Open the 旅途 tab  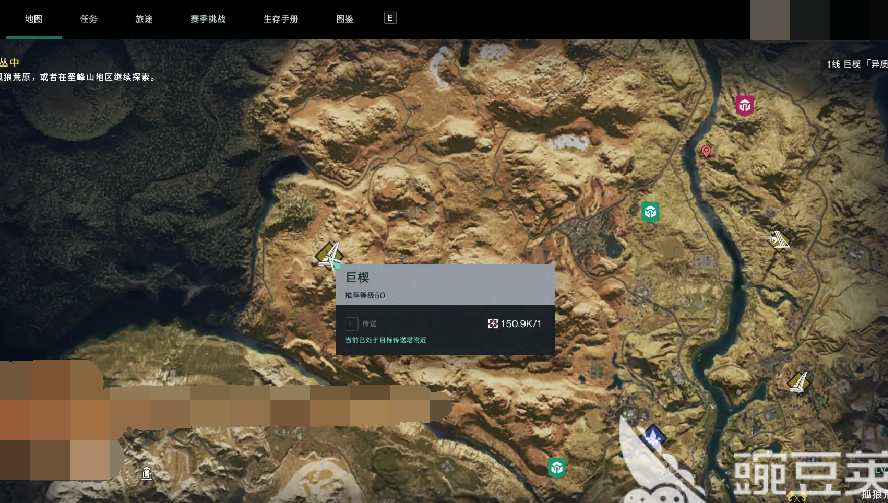click(x=144, y=19)
